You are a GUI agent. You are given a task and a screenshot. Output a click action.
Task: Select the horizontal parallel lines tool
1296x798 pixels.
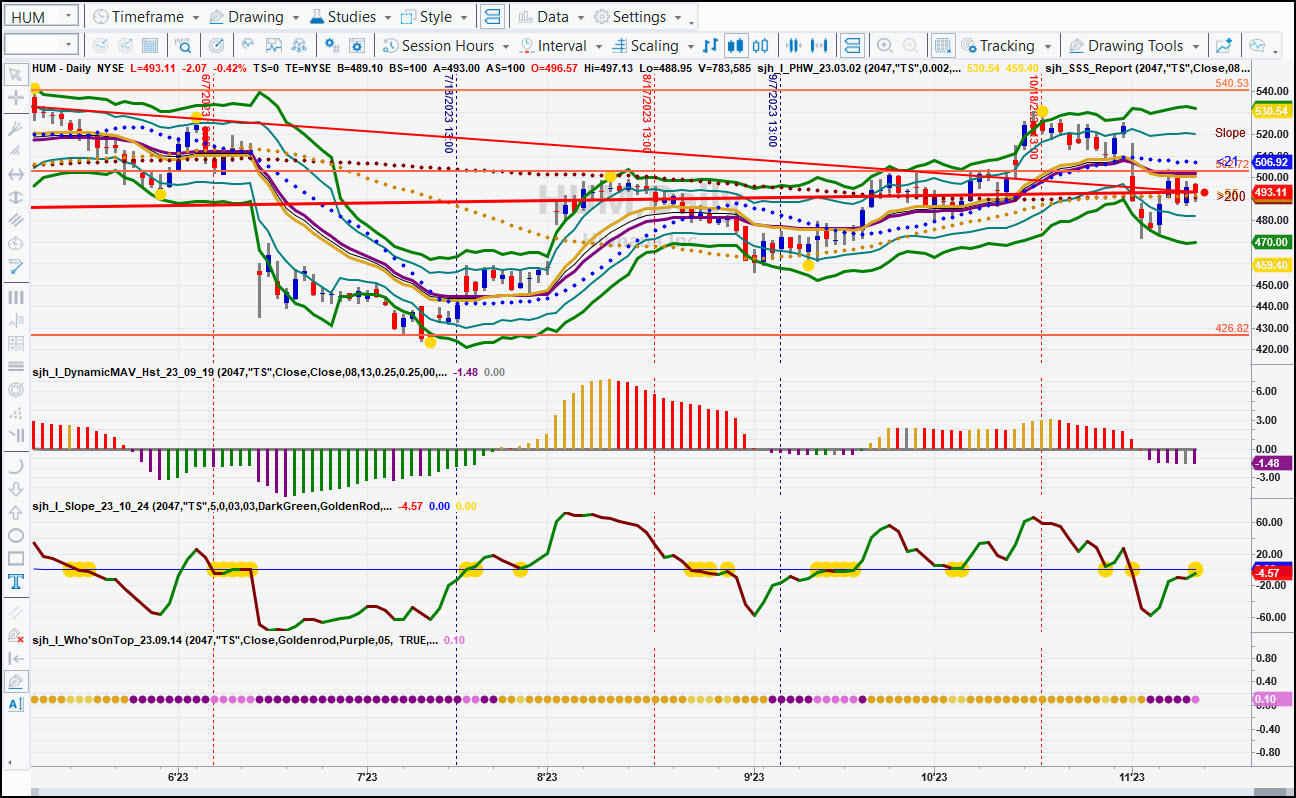[x=15, y=366]
